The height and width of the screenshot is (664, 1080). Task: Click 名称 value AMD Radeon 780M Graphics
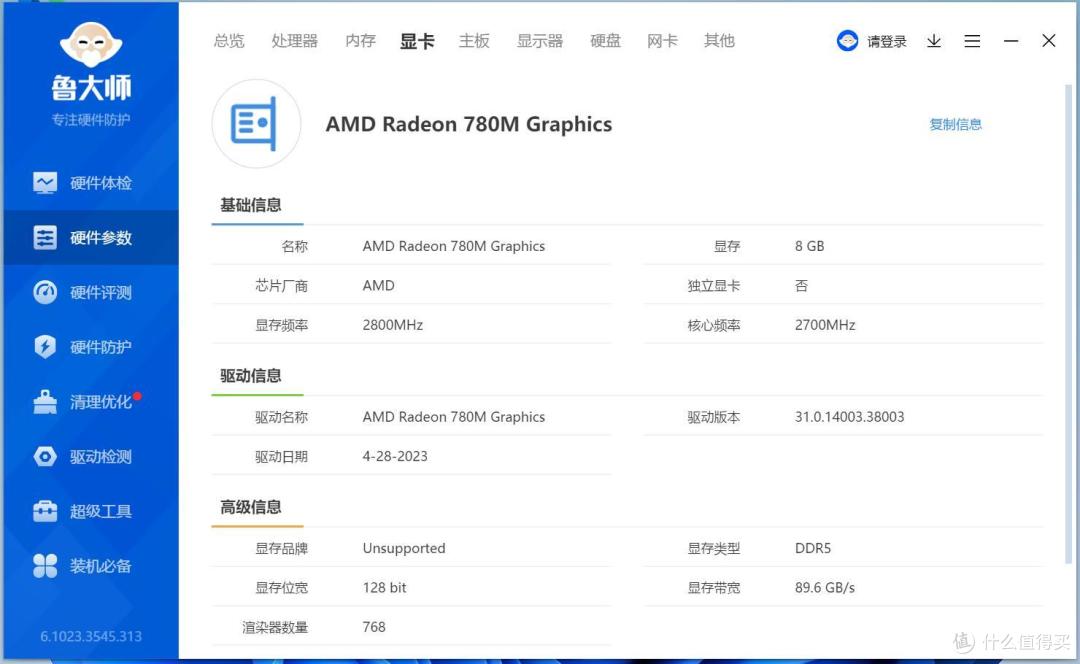coord(454,246)
